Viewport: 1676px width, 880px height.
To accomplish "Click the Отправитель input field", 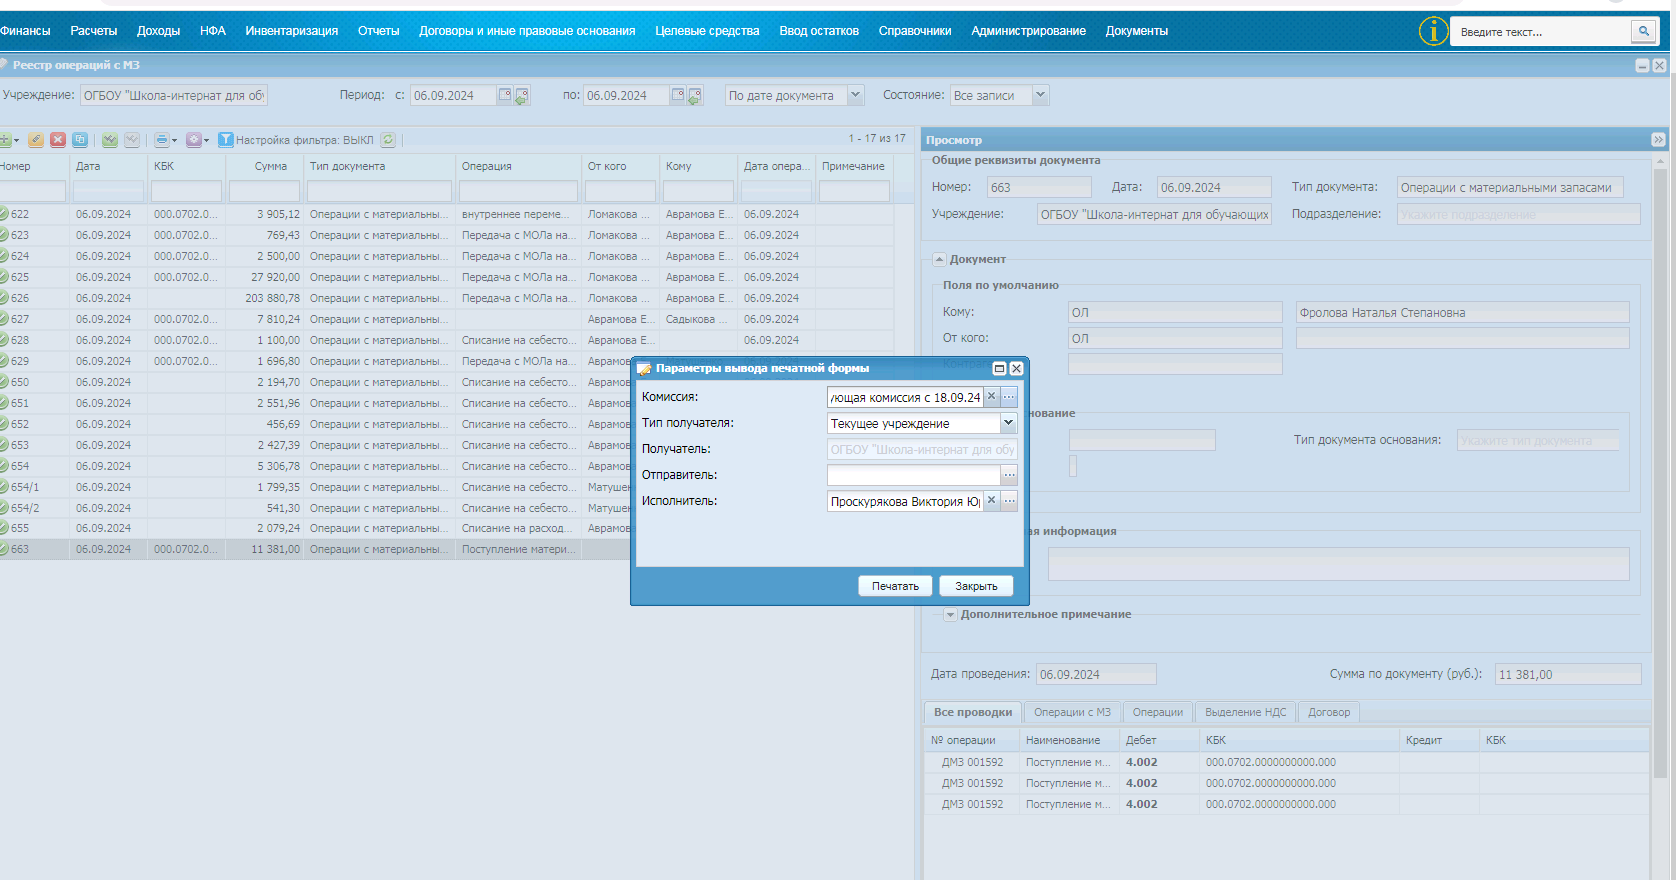I will click(x=913, y=475).
